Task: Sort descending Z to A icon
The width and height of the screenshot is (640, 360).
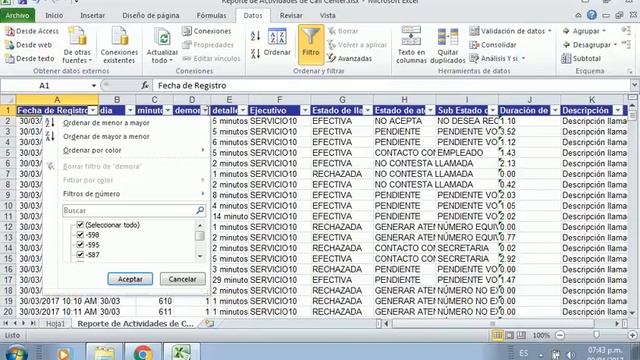Action: pos(255,53)
